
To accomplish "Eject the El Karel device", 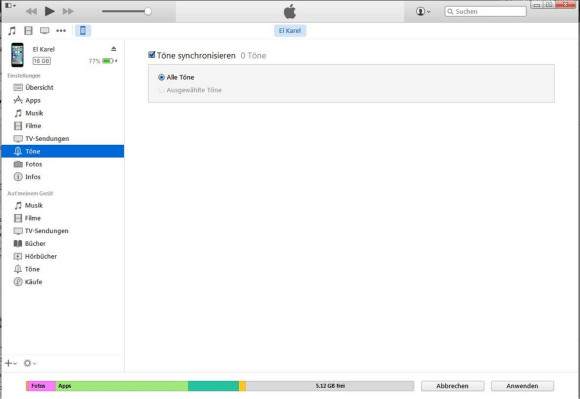I will click(114, 49).
